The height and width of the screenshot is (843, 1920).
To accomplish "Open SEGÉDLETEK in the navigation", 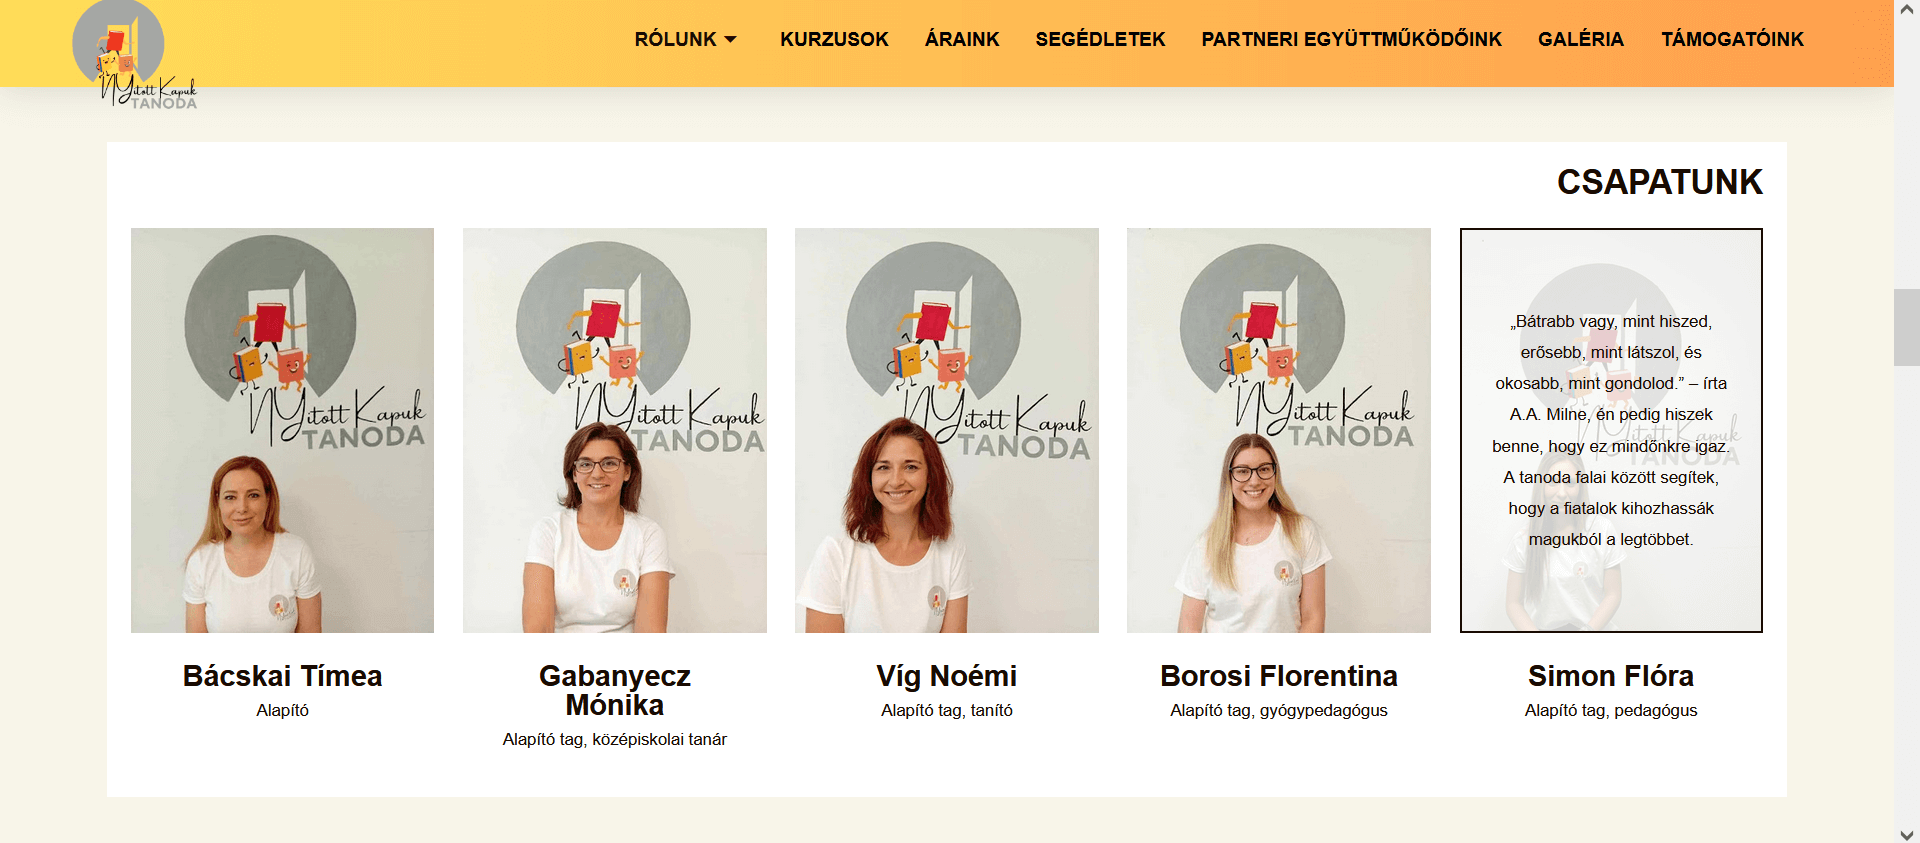I will pos(1100,39).
